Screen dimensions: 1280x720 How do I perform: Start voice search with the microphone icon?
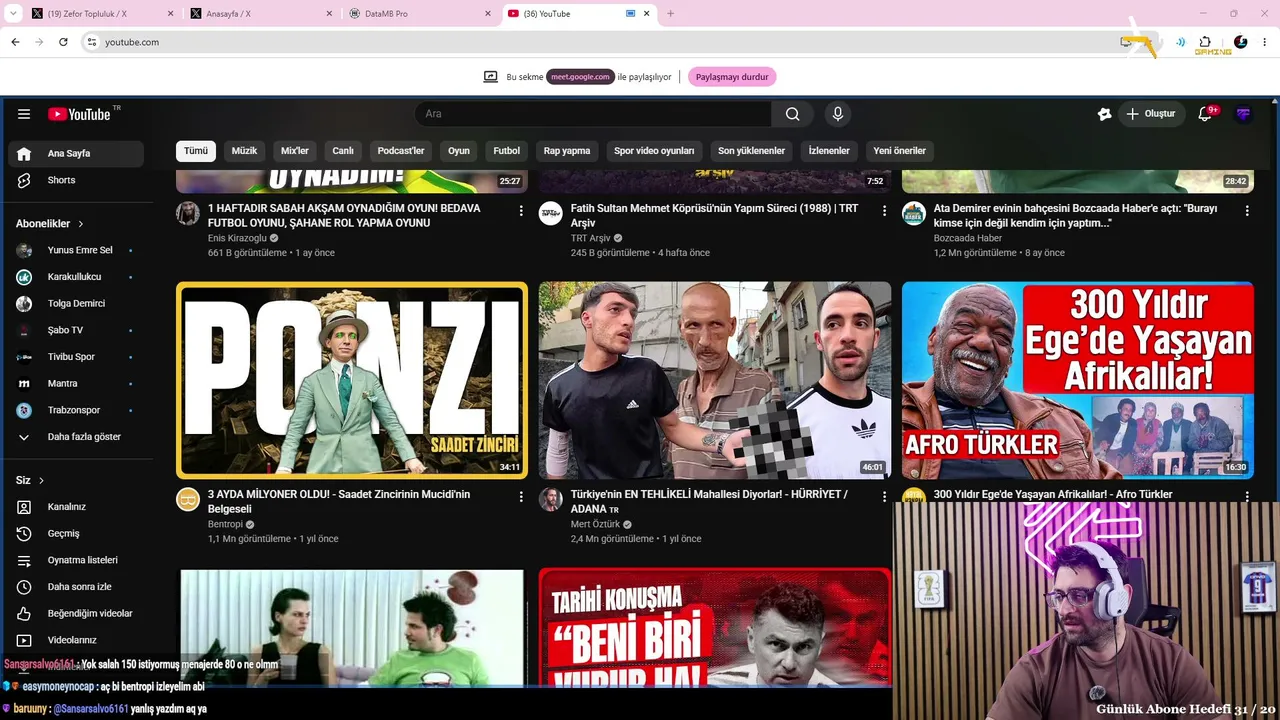pos(838,114)
